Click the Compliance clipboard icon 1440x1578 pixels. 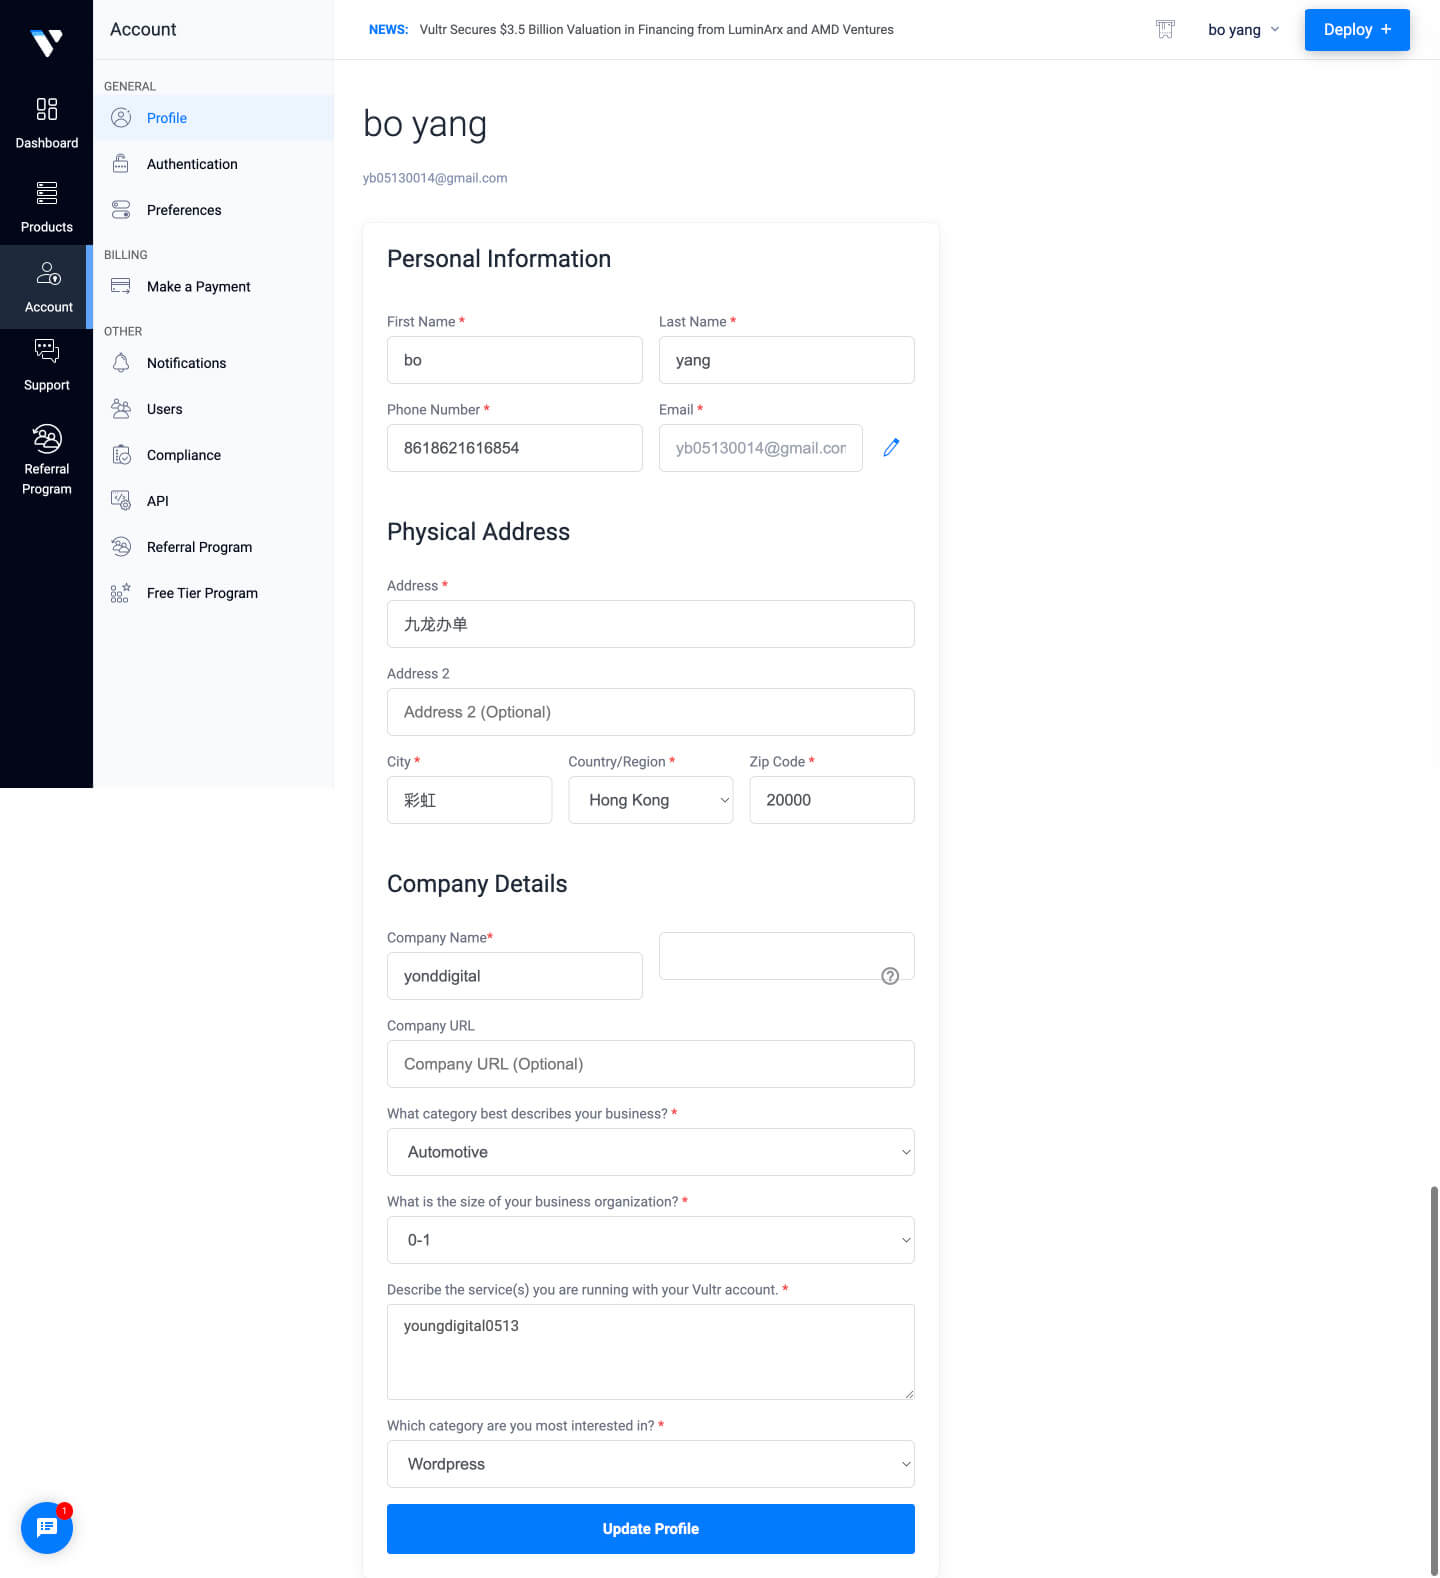pos(121,455)
